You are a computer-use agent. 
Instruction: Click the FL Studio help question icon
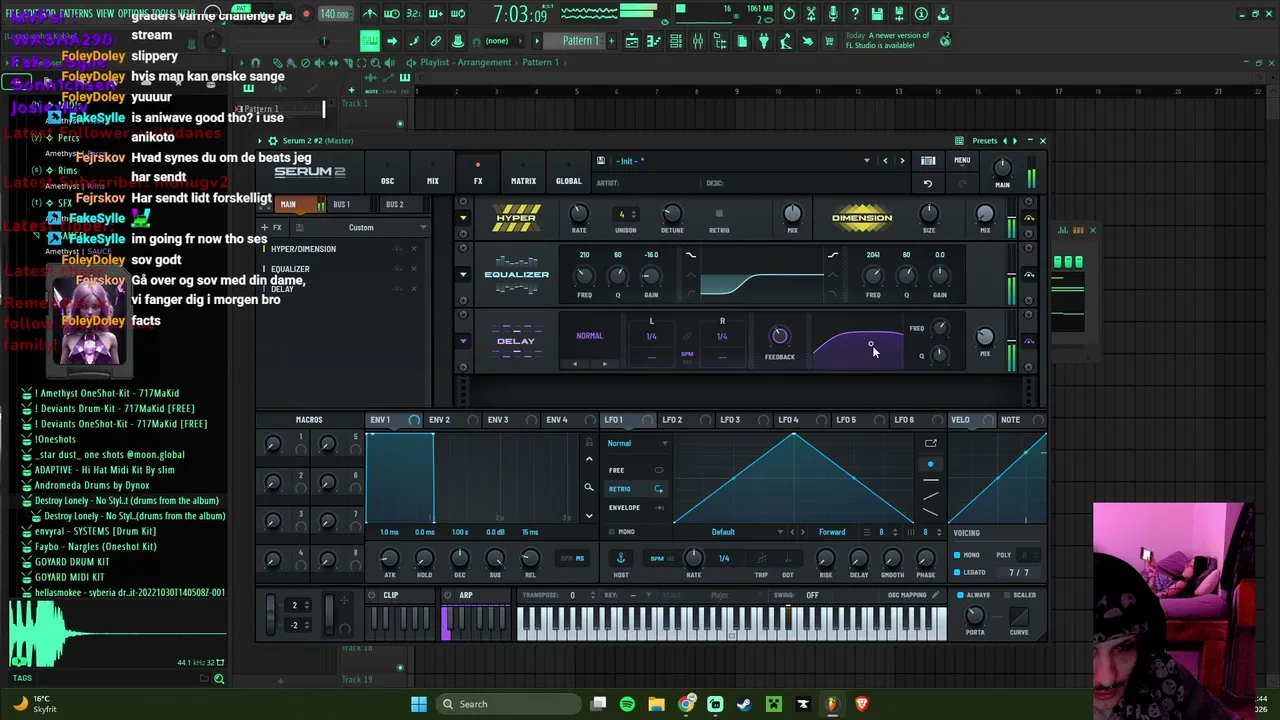pos(855,14)
